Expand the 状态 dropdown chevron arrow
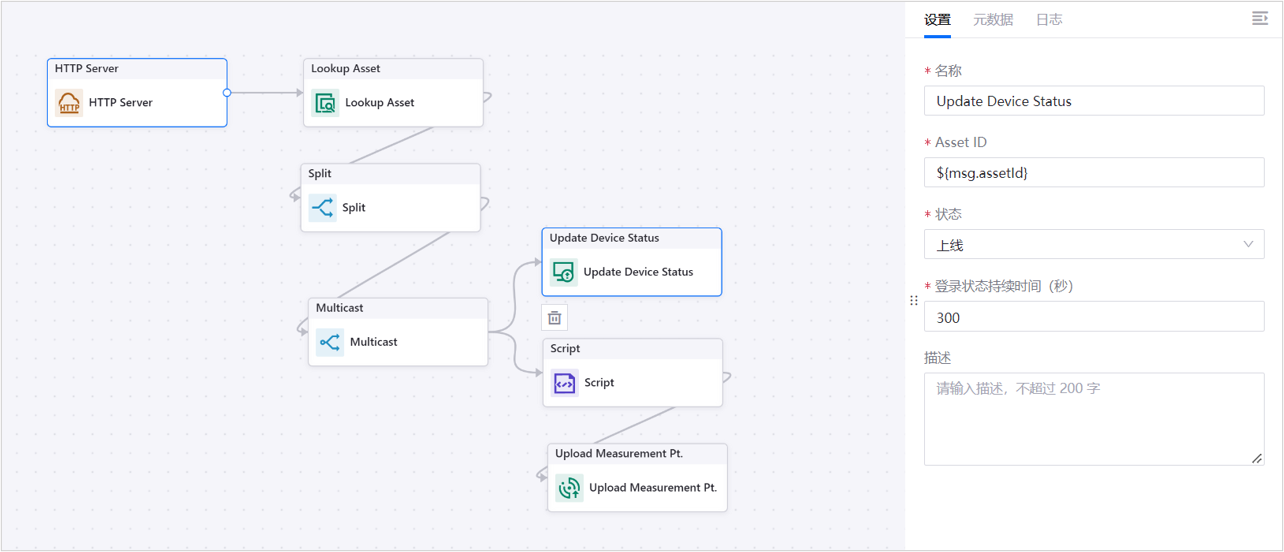 (1248, 245)
